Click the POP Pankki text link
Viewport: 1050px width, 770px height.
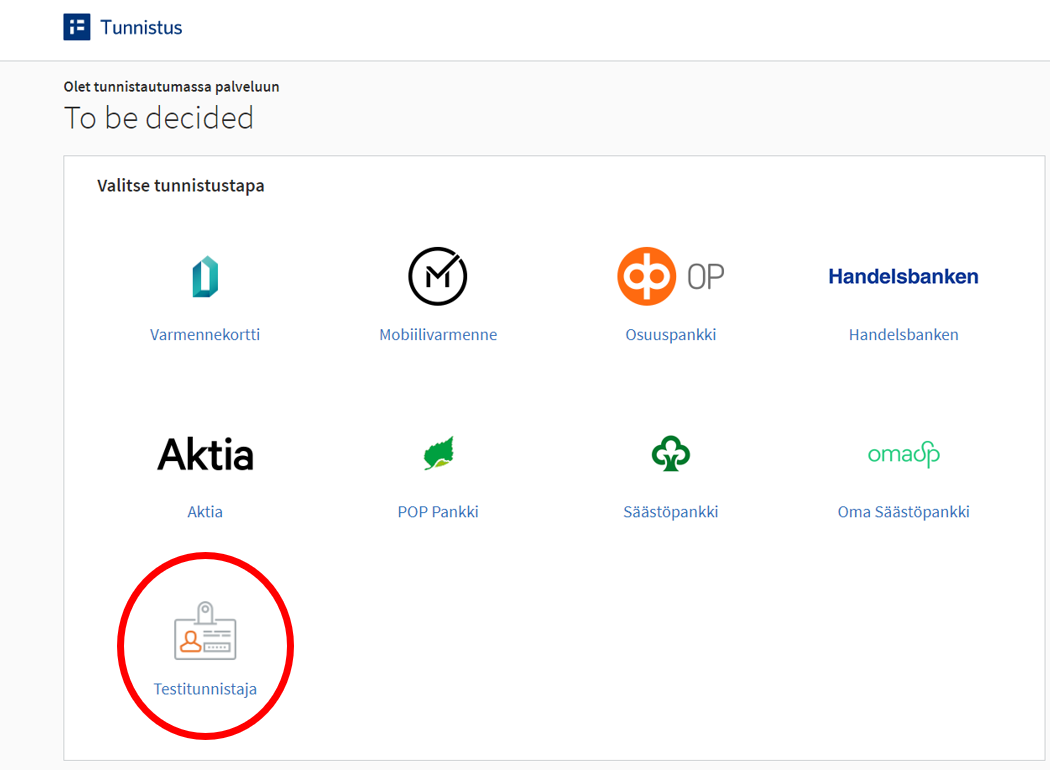point(438,512)
